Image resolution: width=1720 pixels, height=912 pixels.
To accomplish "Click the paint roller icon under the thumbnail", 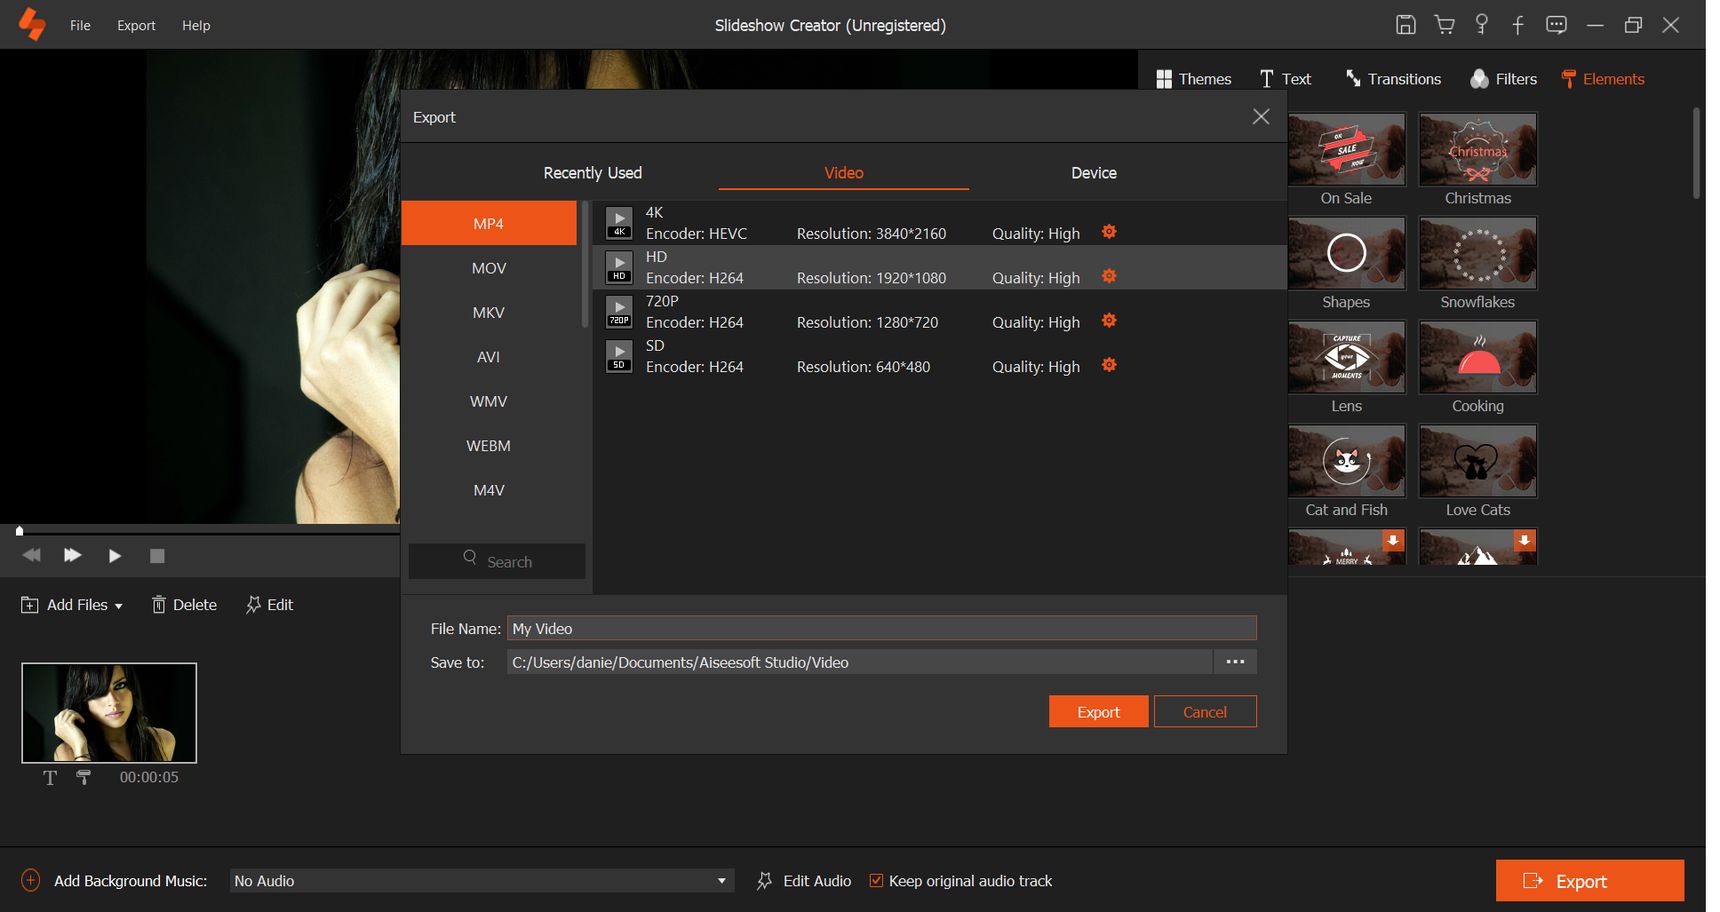I will tap(84, 777).
